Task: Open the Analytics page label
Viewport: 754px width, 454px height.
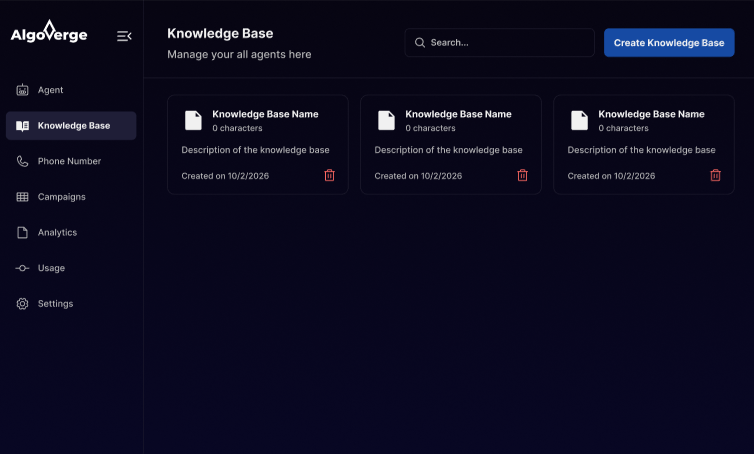Action: [57, 232]
